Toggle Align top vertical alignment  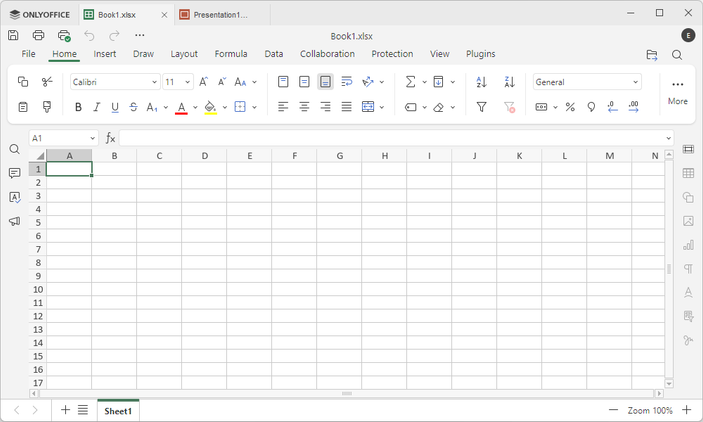283,82
